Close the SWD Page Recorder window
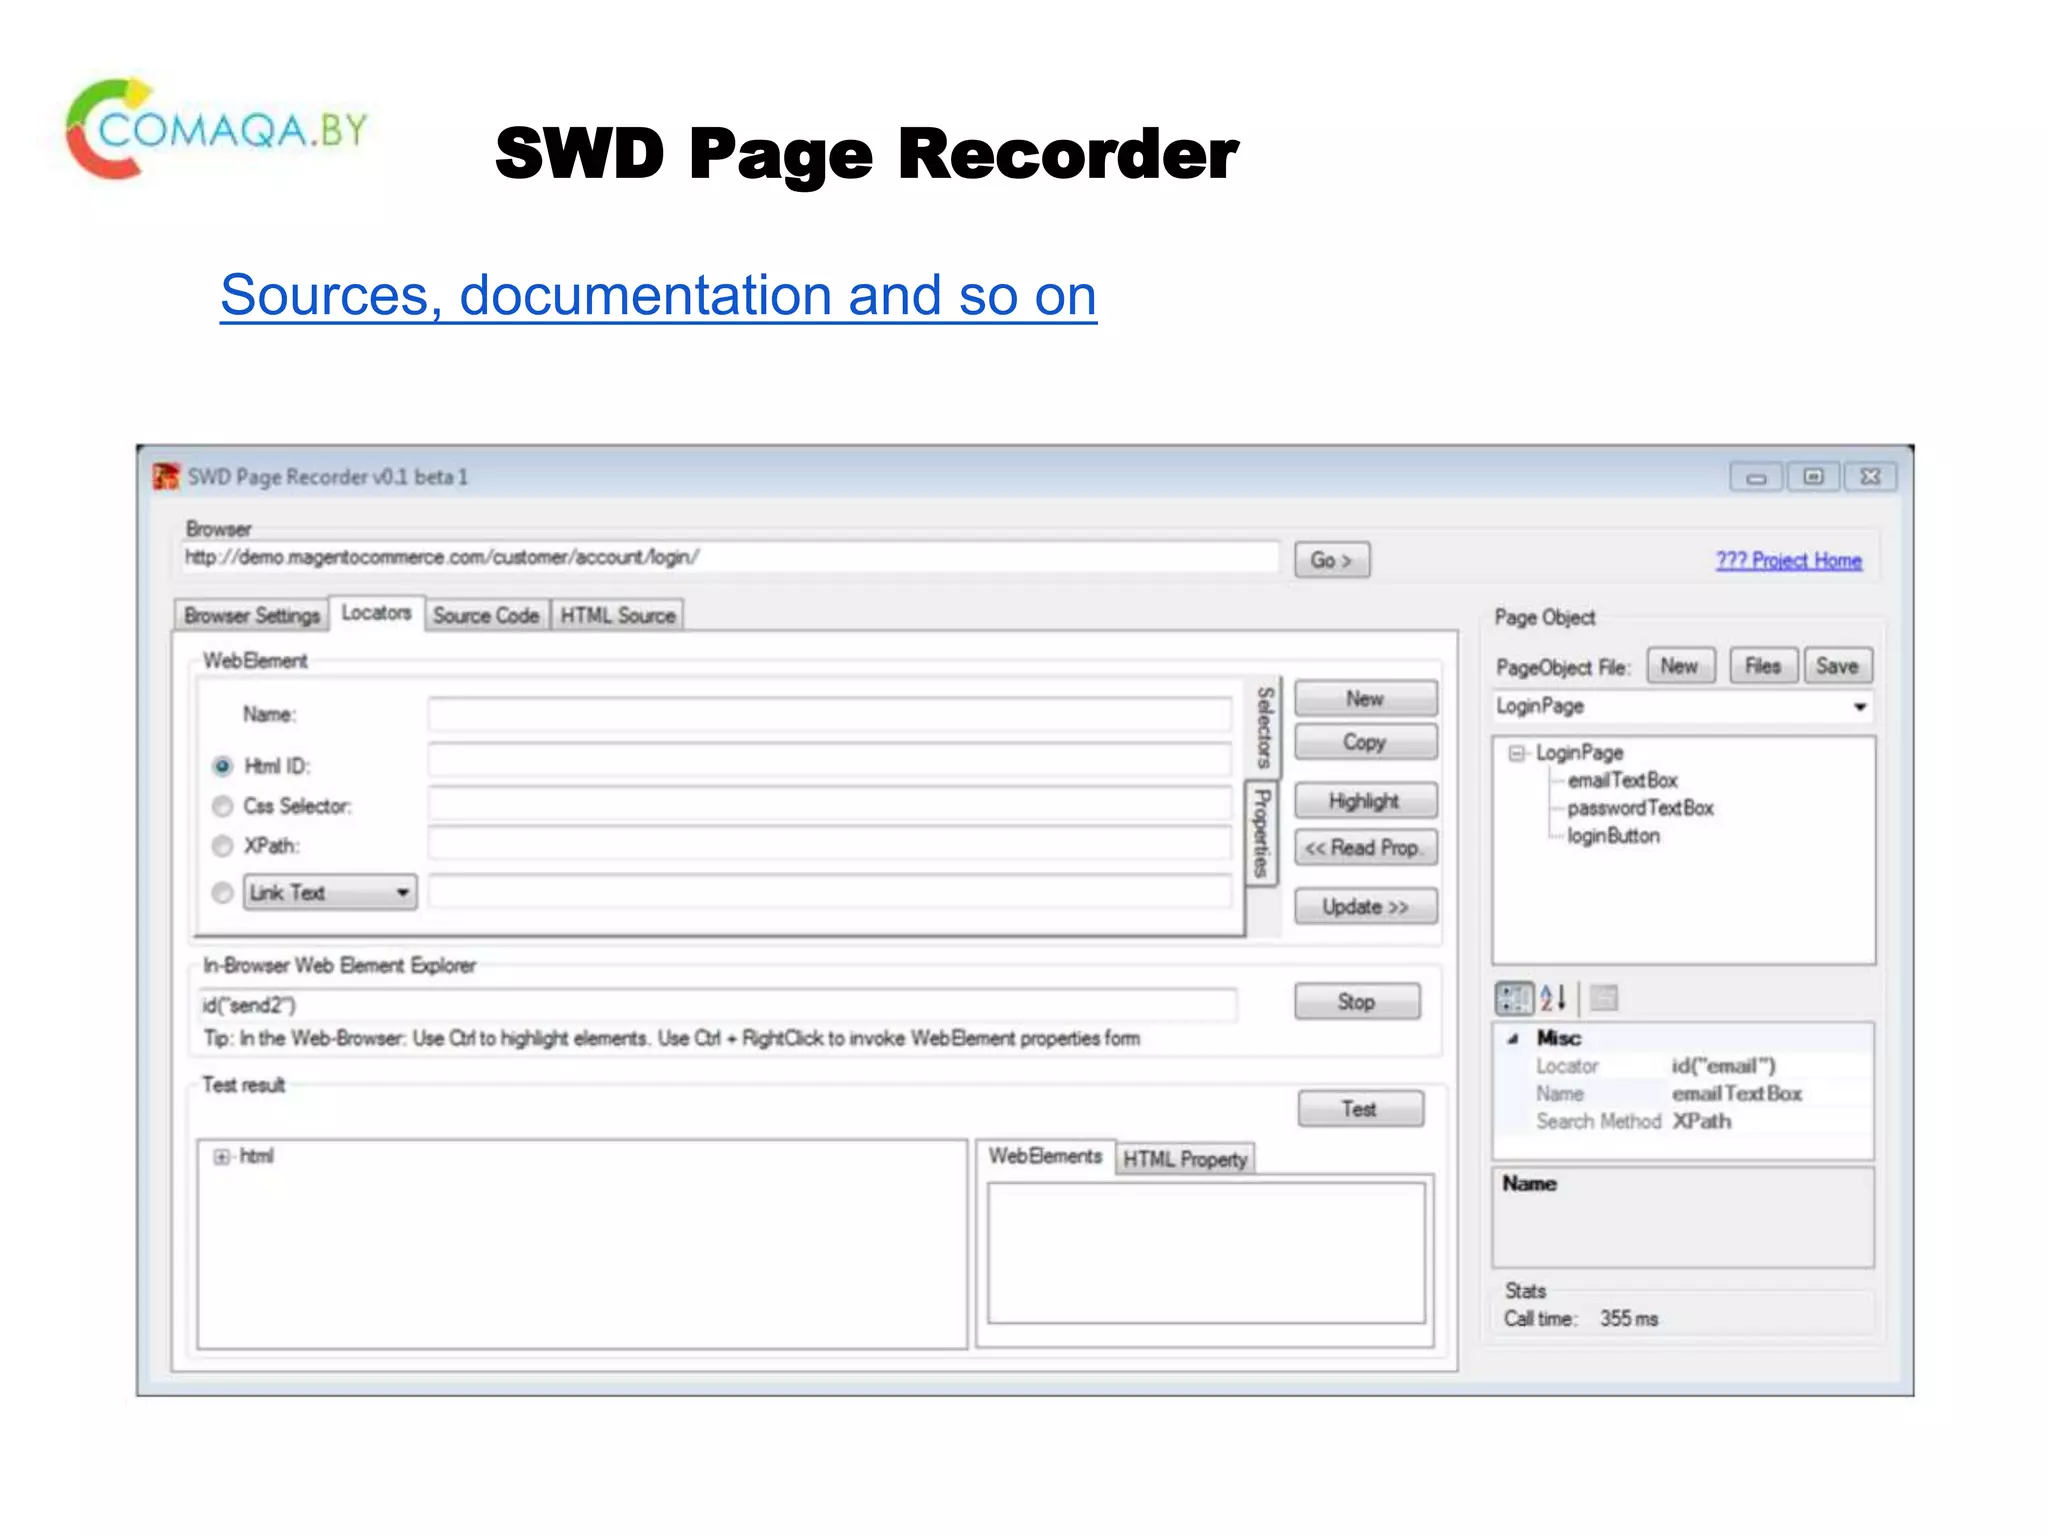The image size is (2048, 1536). pyautogui.click(x=1870, y=477)
